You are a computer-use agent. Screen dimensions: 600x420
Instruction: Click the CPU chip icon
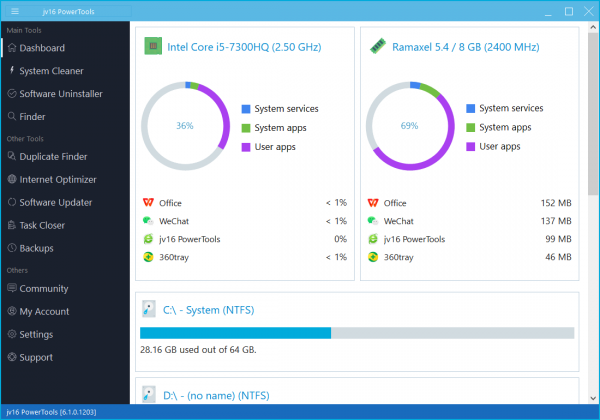tap(153, 46)
